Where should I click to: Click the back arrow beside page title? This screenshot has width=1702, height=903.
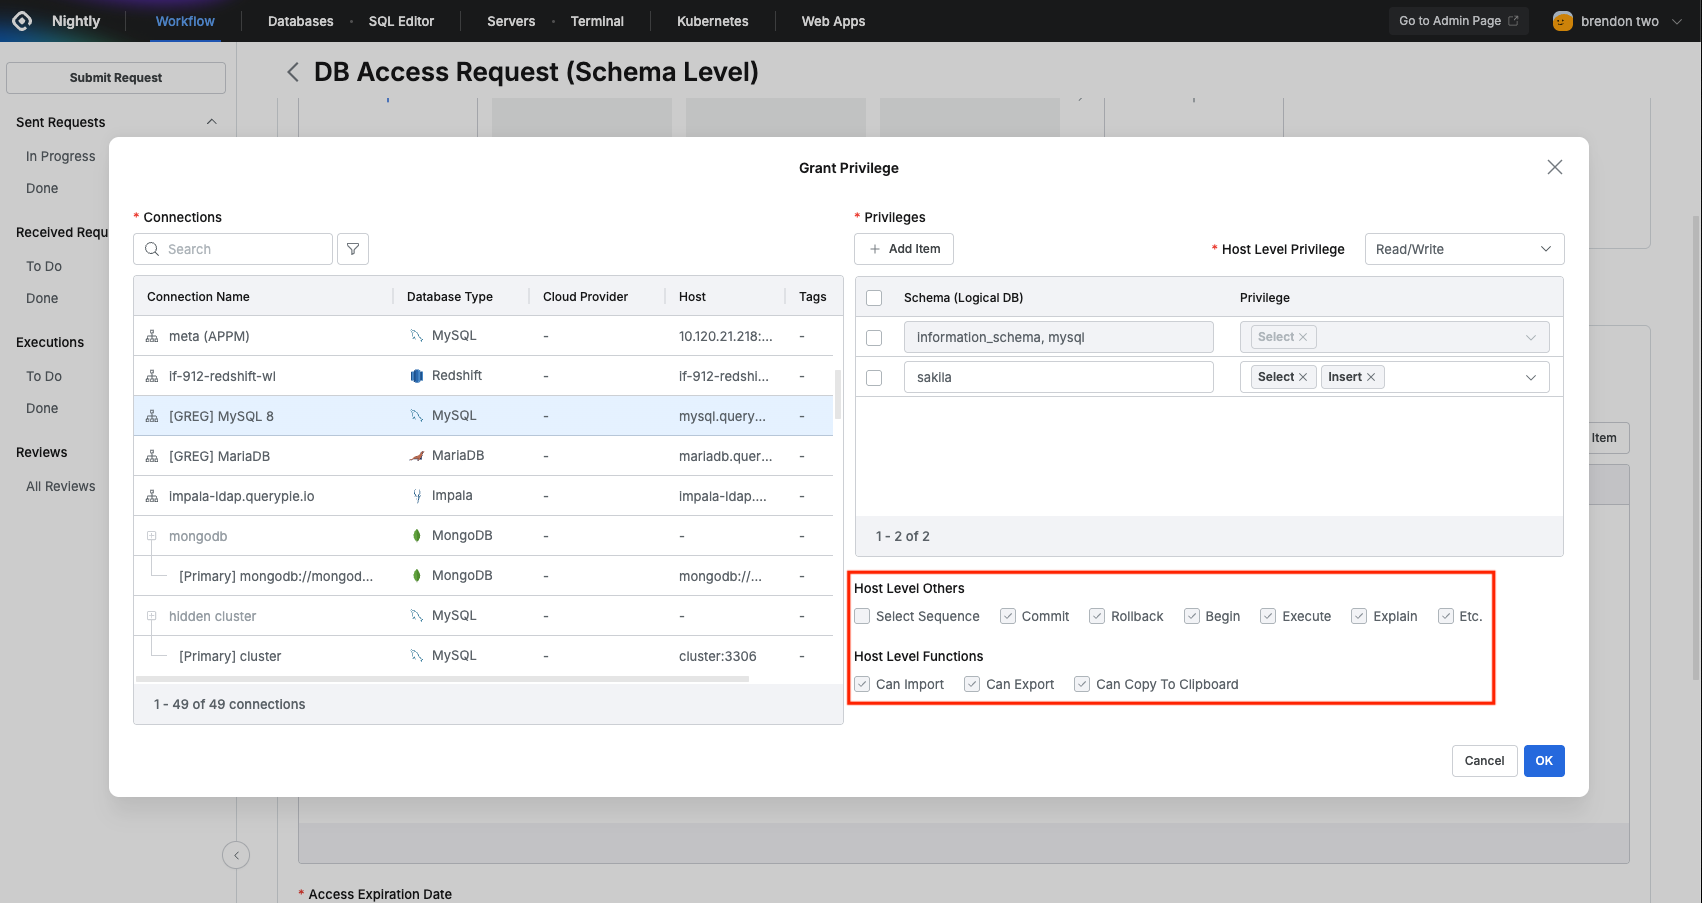pyautogui.click(x=293, y=72)
